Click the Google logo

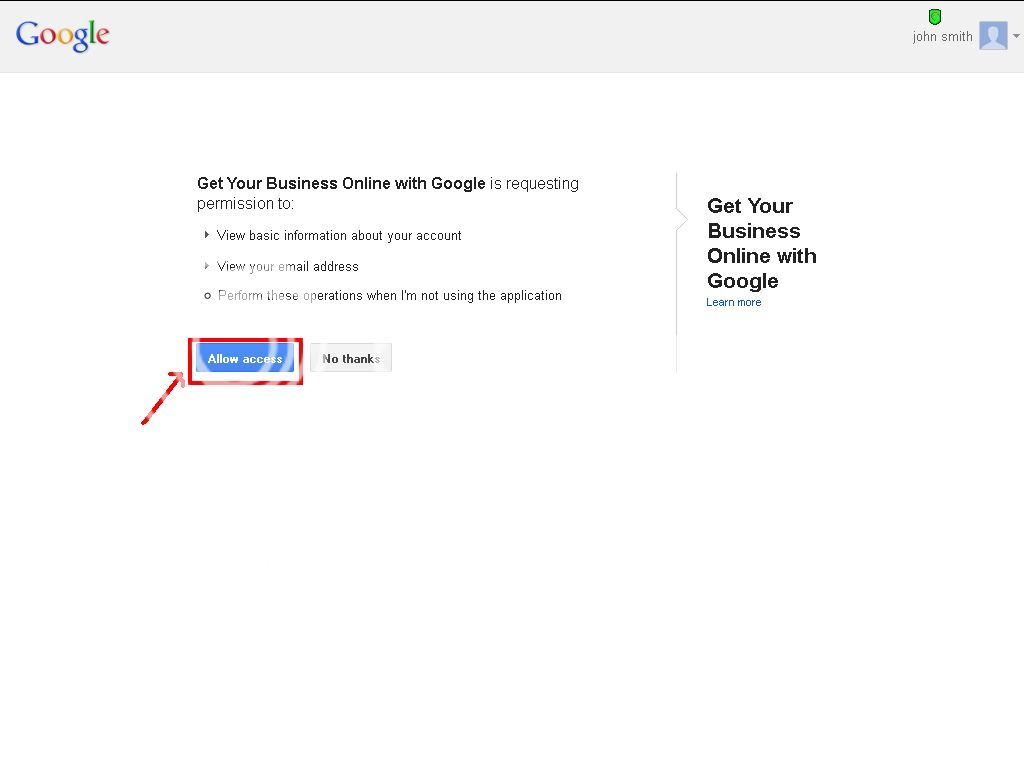pyautogui.click(x=62, y=36)
